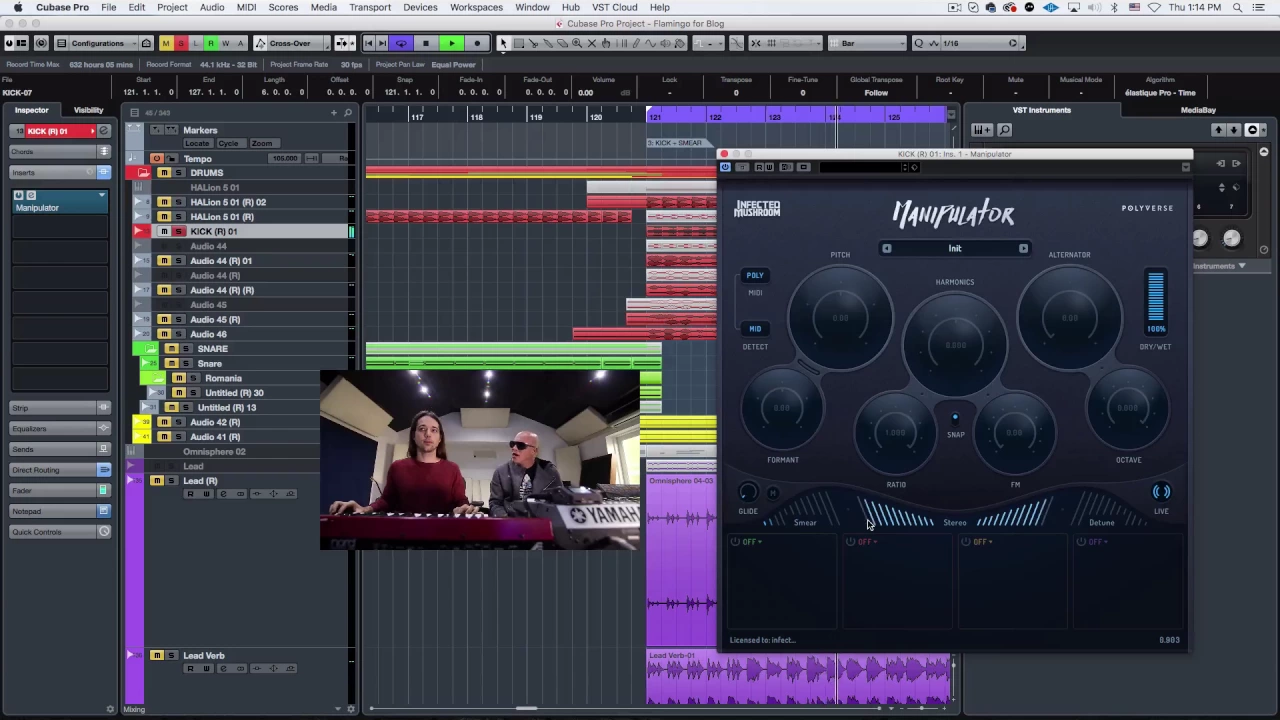Toggle the SNAP switch in Manipulator
Image resolution: width=1280 pixels, height=720 pixels.
[955, 418]
